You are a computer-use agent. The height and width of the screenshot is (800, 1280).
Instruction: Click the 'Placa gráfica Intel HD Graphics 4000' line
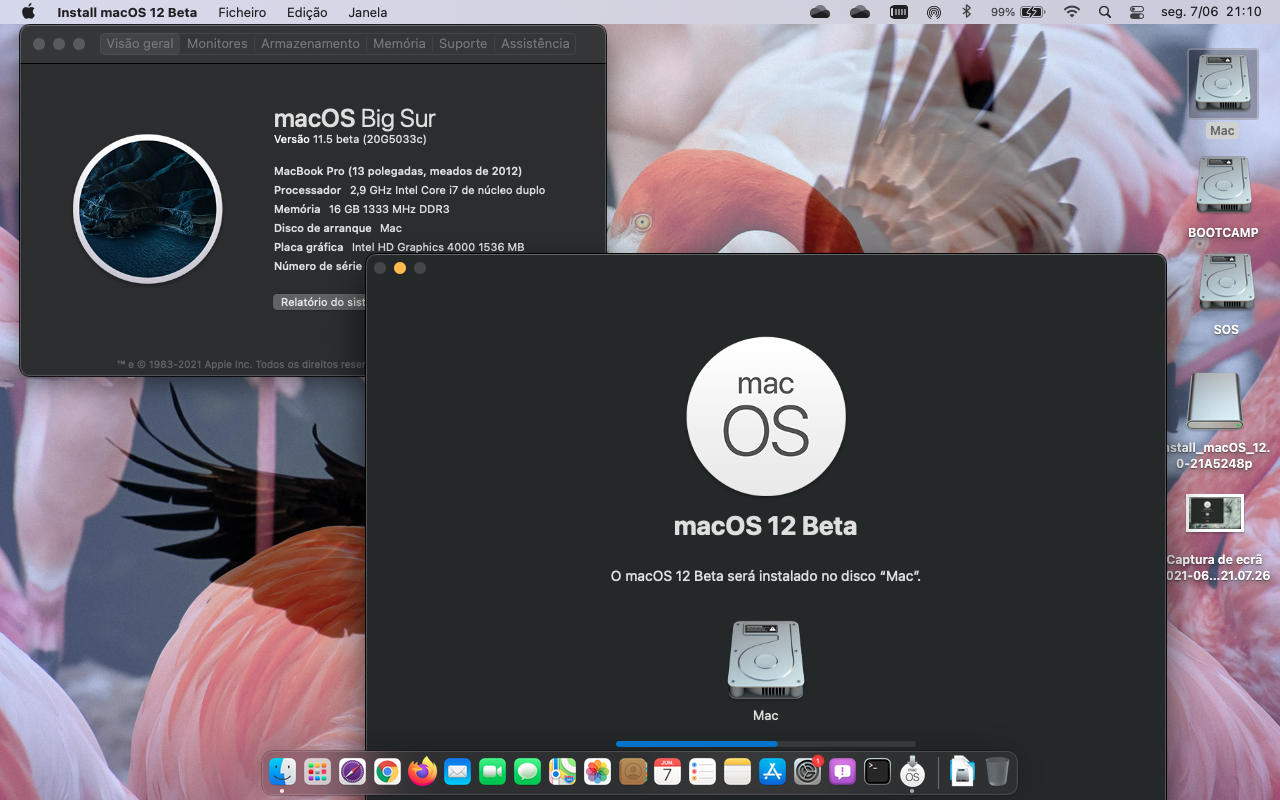(x=399, y=247)
